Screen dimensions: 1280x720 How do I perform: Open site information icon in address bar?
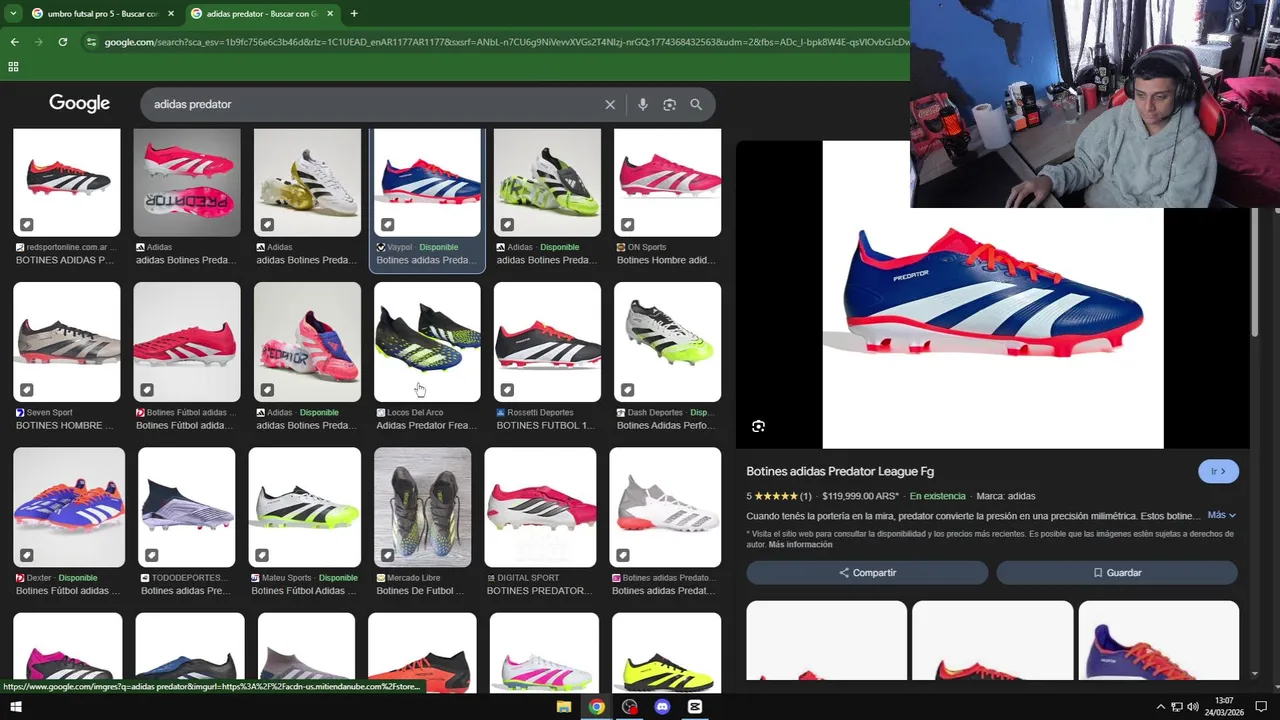coord(91,42)
